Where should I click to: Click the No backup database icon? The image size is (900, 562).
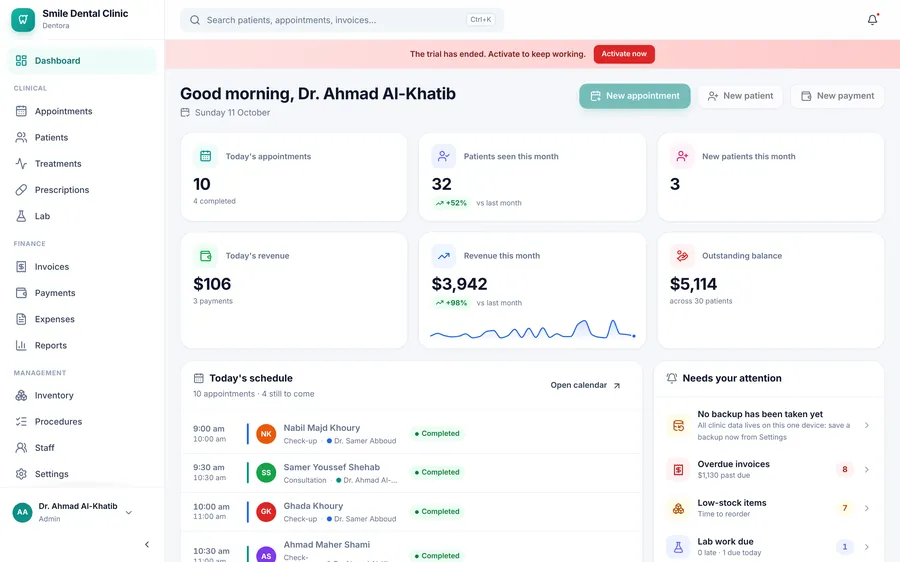tap(678, 425)
